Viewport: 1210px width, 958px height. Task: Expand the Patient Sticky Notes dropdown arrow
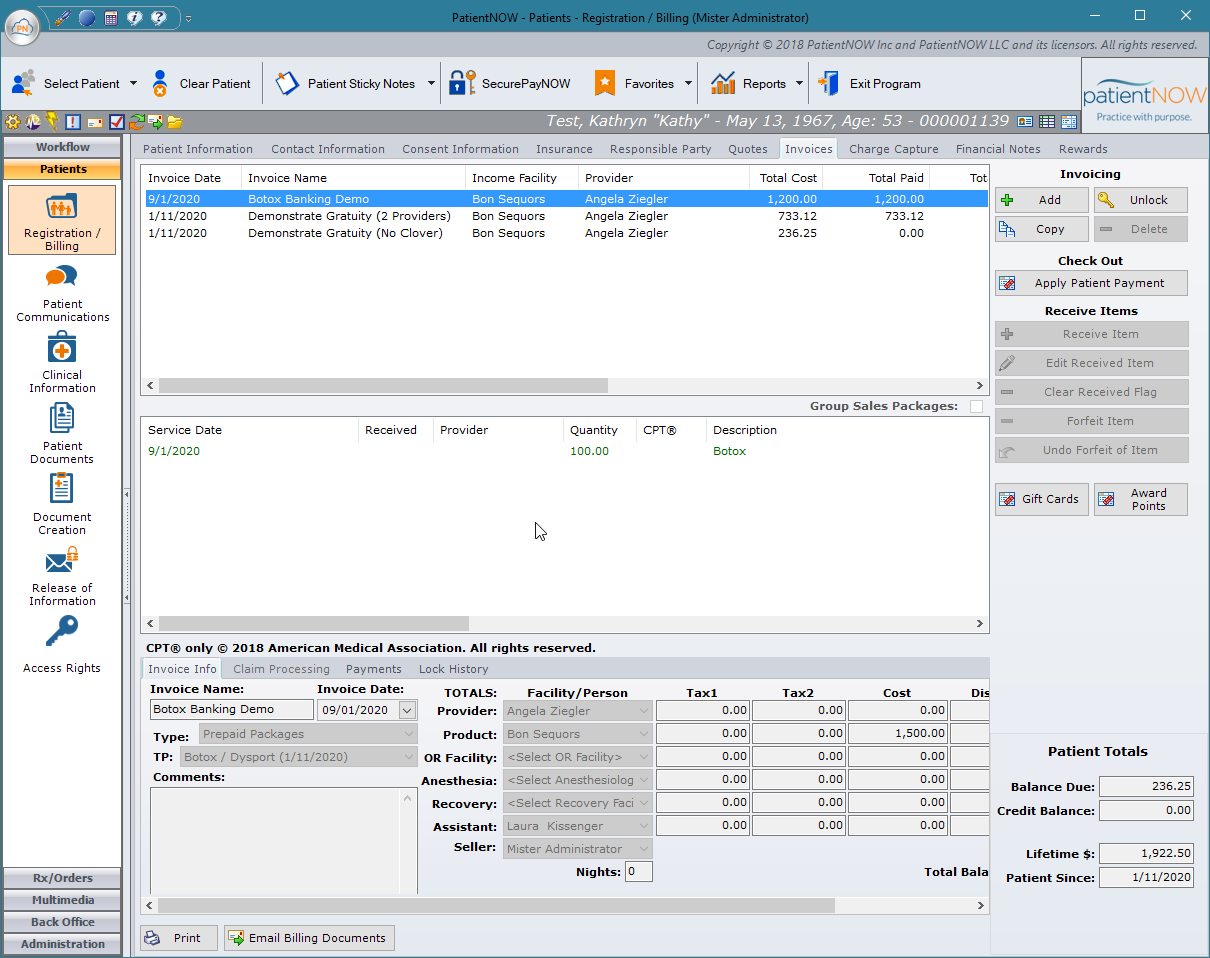431,84
